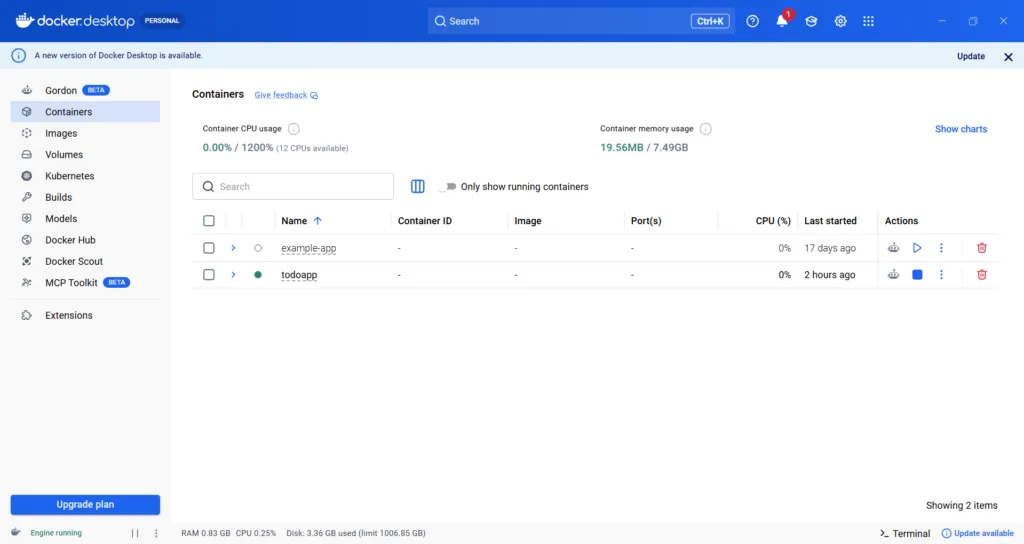Select all containers checkbox
This screenshot has height=544, width=1024.
click(209, 221)
